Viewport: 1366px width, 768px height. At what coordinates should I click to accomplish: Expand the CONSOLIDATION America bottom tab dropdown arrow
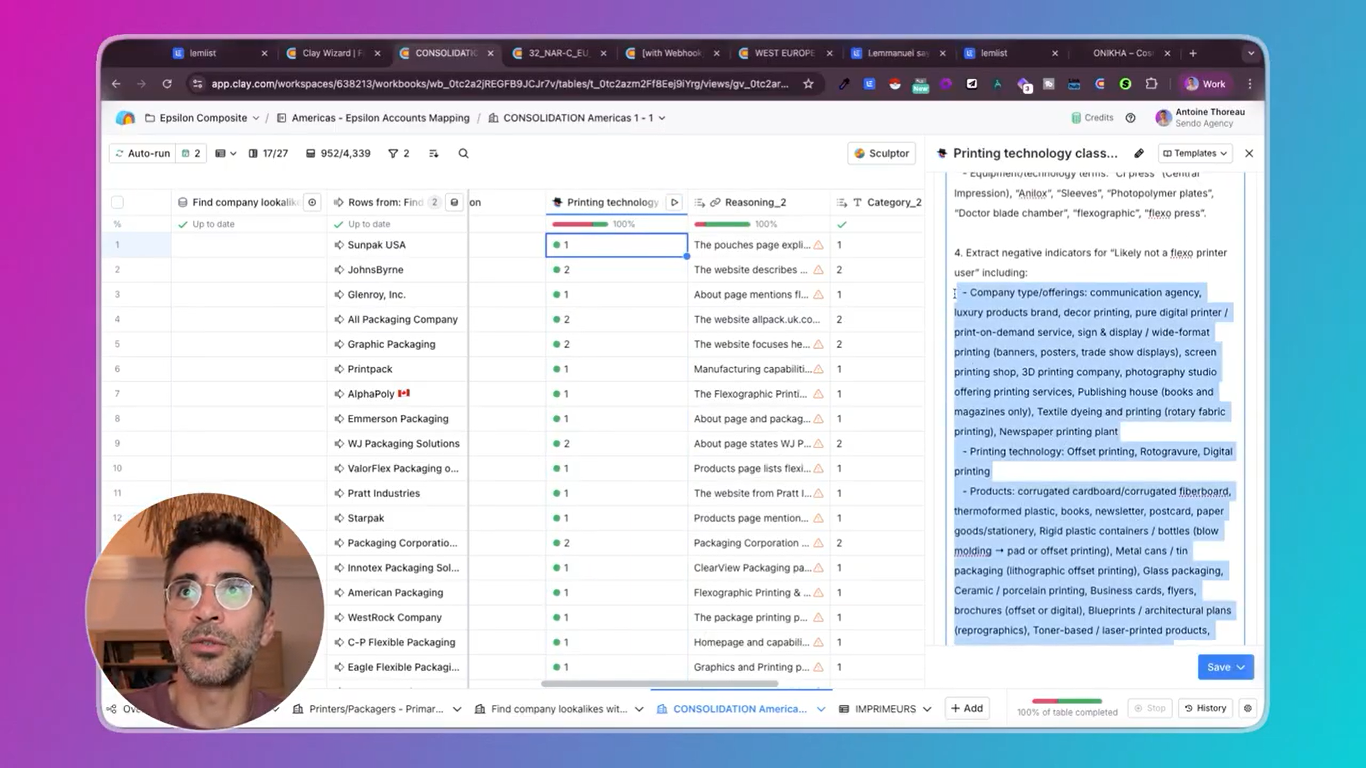click(x=821, y=709)
